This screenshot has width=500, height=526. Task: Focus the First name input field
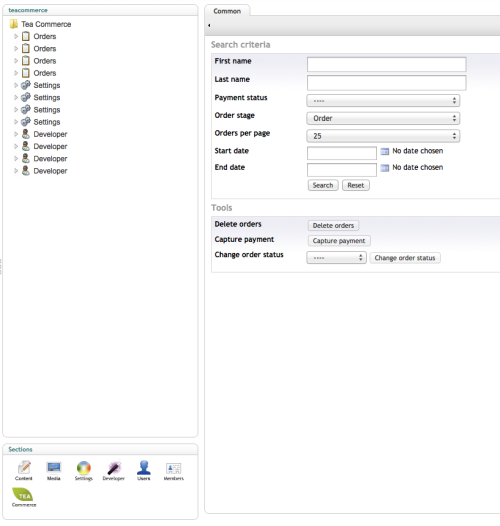point(386,64)
